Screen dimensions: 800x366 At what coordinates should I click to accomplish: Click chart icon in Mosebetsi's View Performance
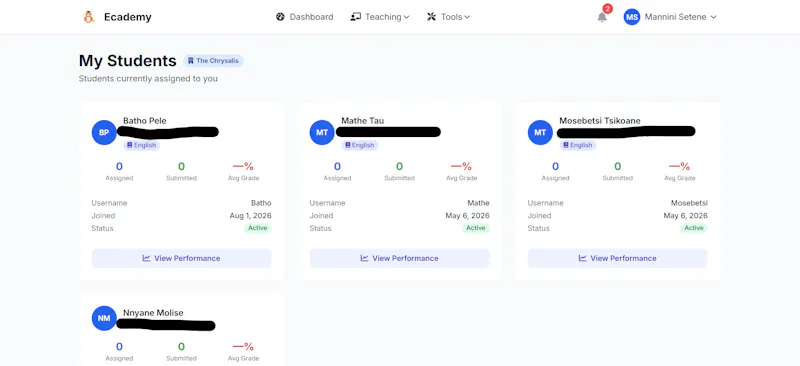pyautogui.click(x=583, y=258)
